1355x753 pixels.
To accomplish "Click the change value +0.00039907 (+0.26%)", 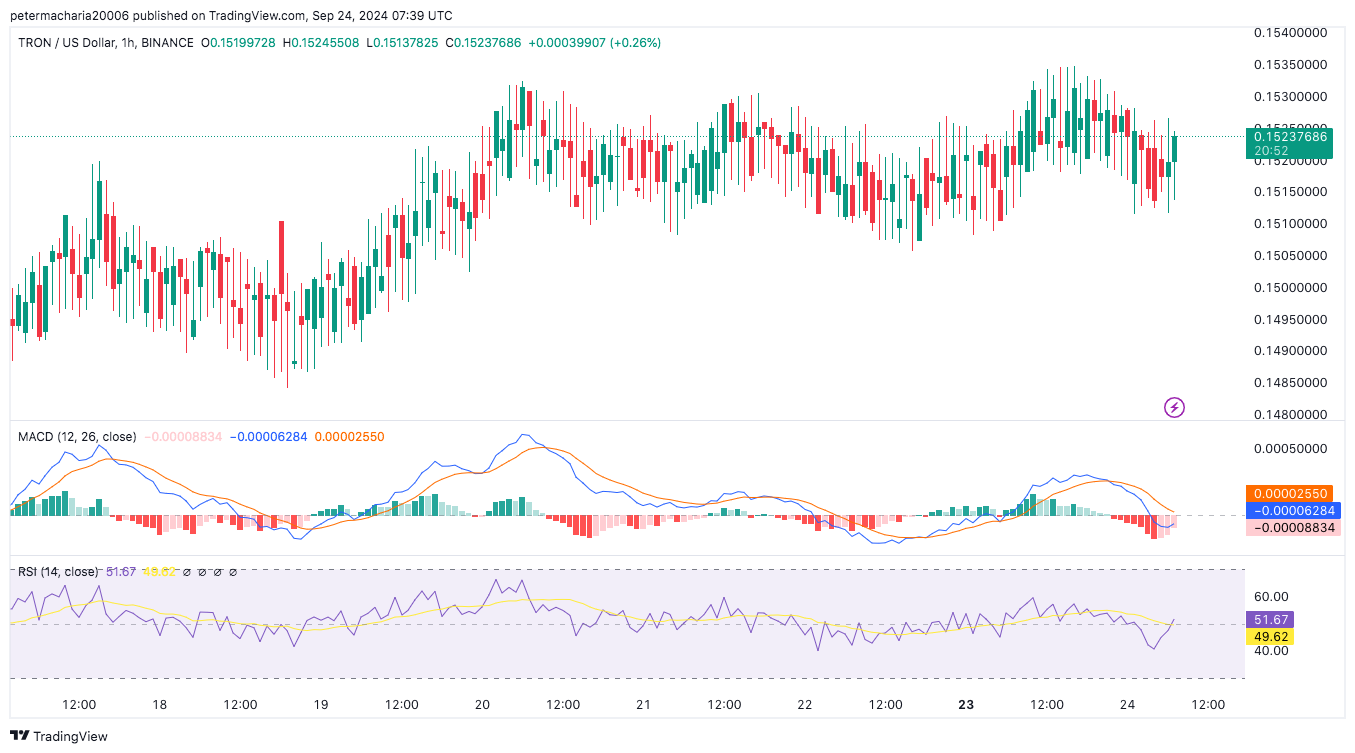I will 594,43.
